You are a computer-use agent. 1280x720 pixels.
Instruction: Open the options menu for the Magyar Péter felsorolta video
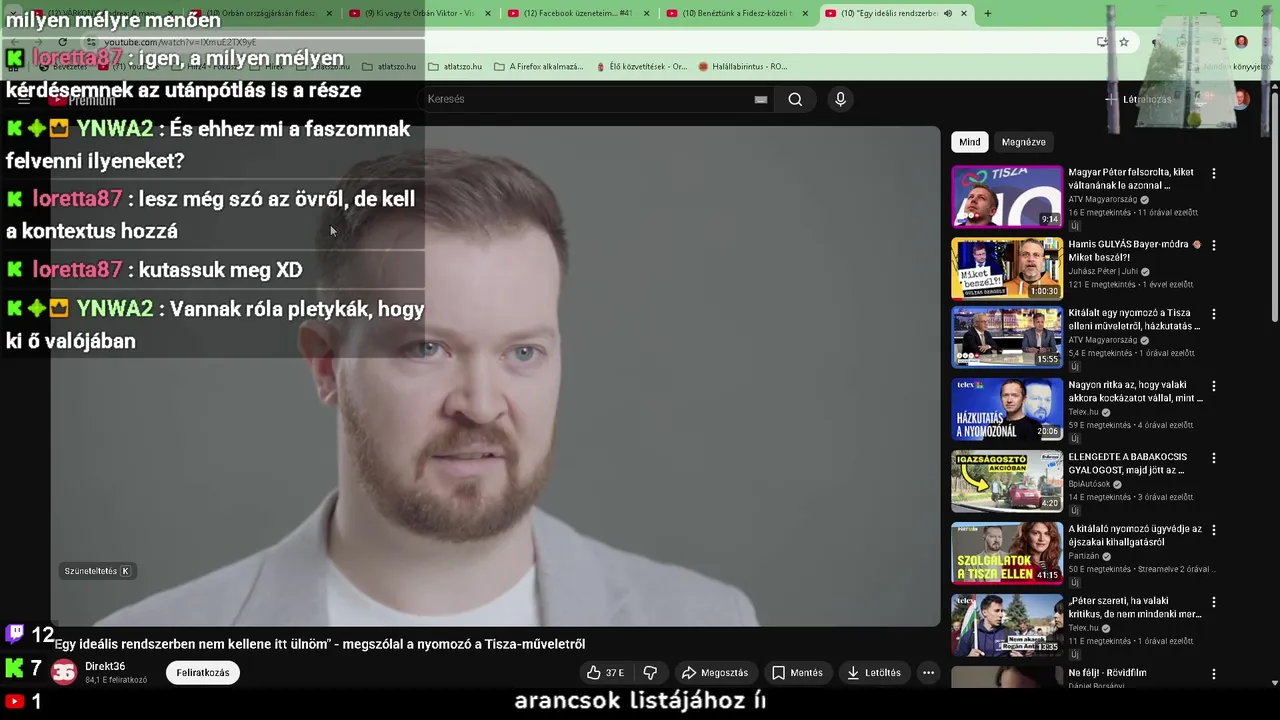1214,174
